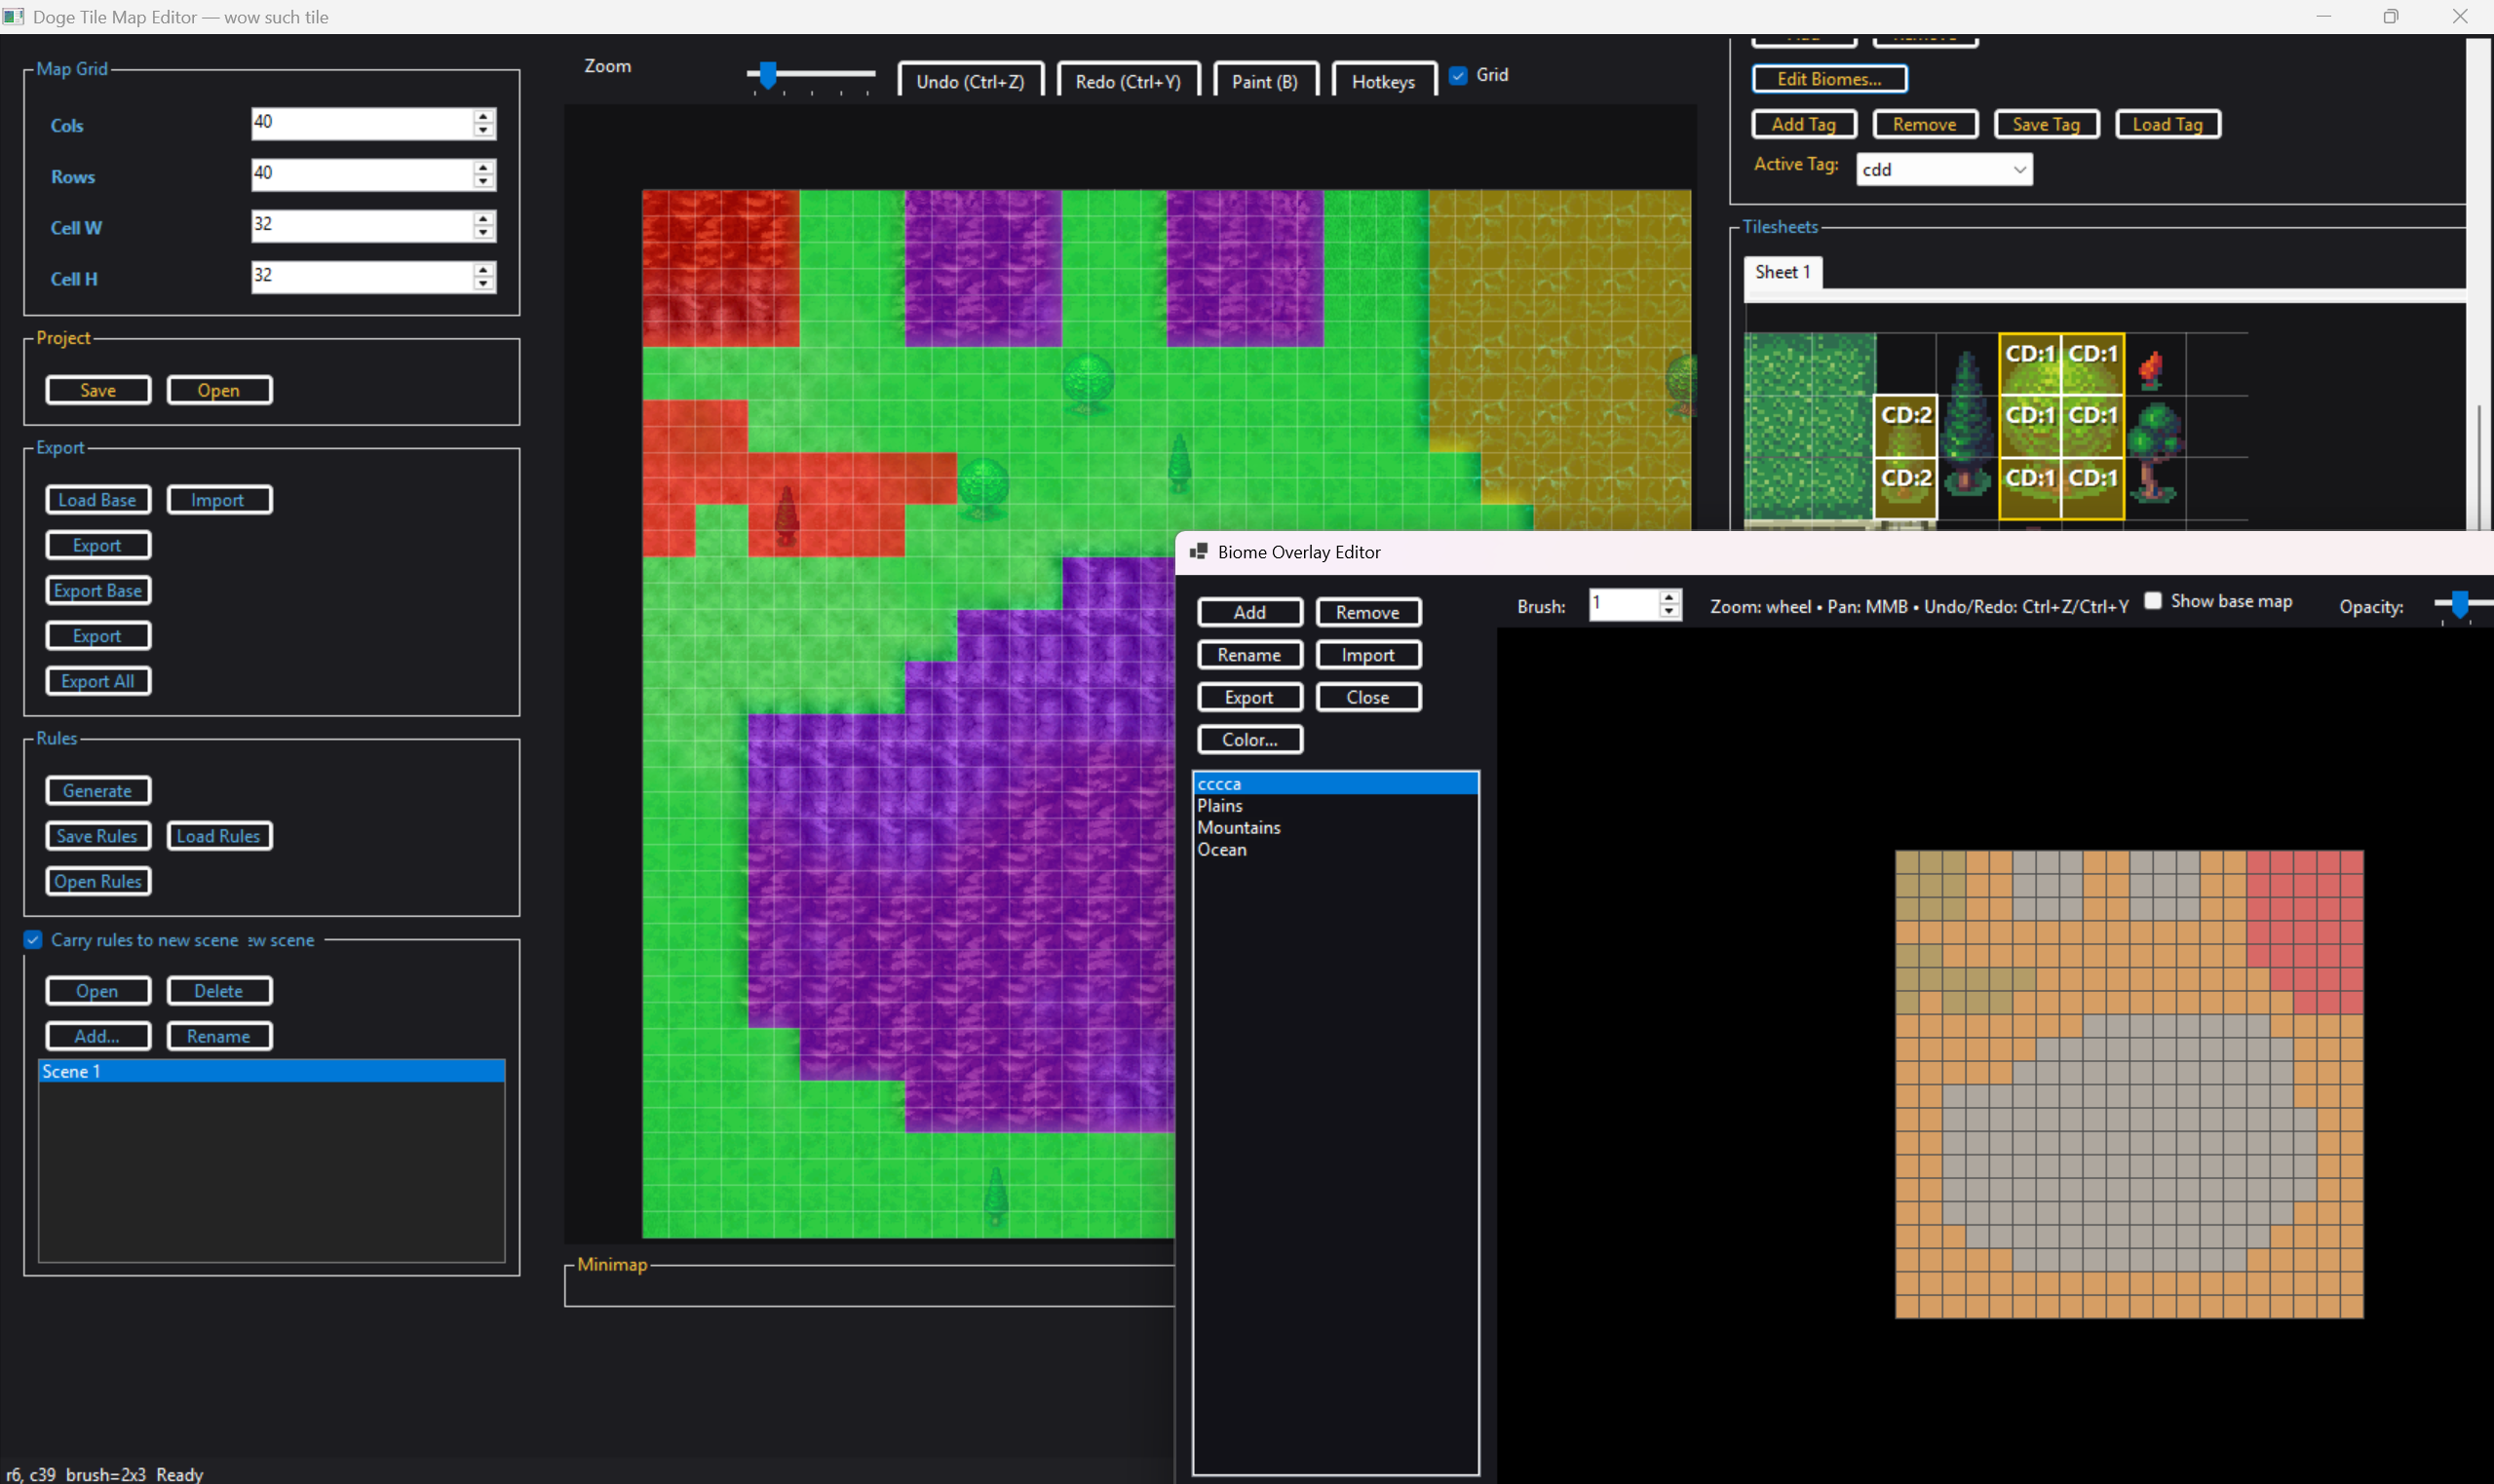Select Mountains in biome list

pos(1238,827)
